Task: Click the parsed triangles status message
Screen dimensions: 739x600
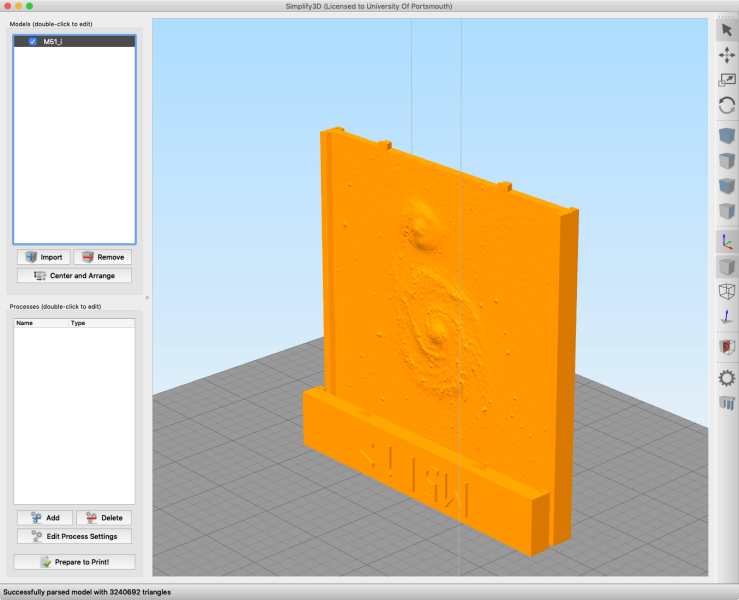Action: (87, 592)
